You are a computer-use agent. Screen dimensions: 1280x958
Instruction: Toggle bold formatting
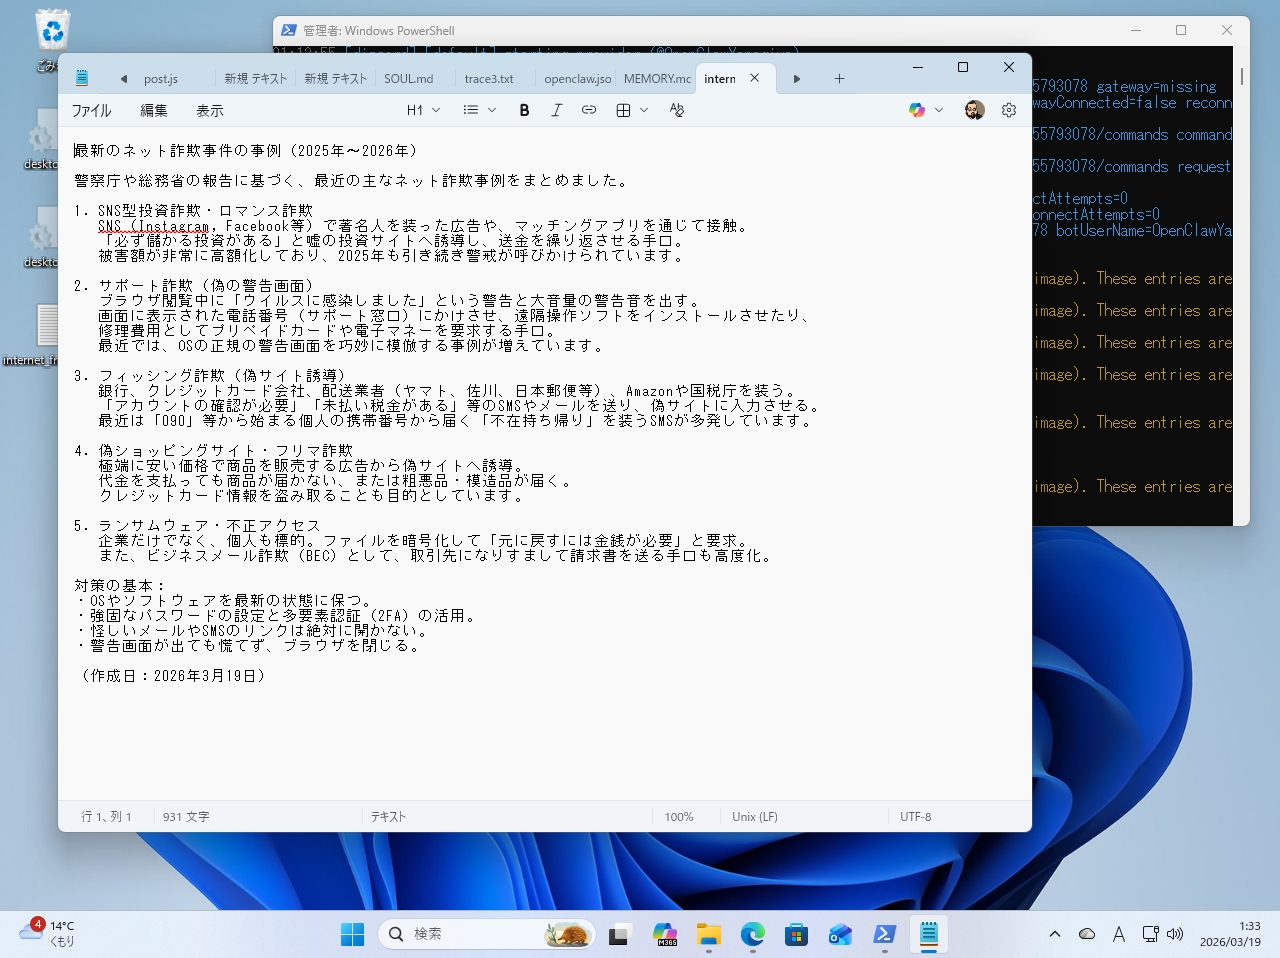coord(524,110)
